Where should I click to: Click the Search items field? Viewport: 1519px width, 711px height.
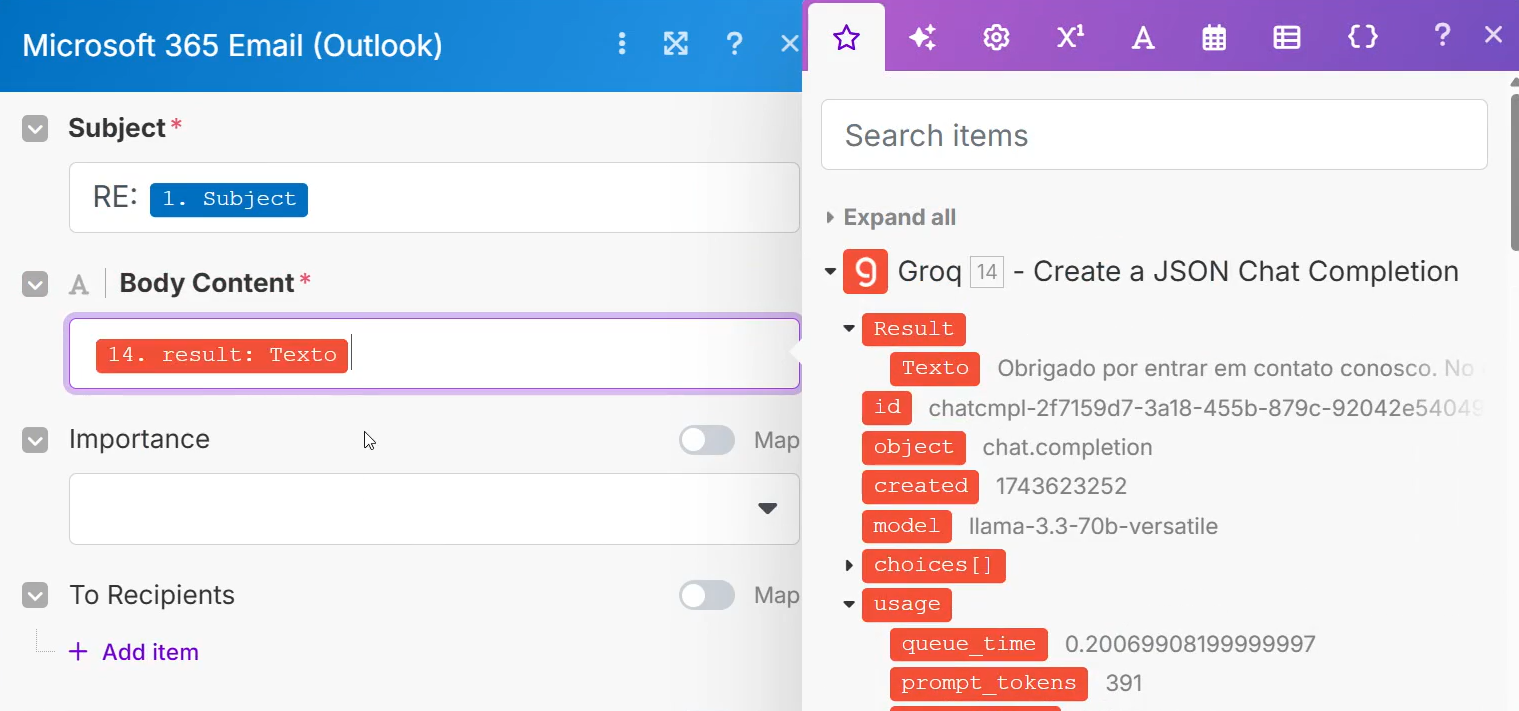(1154, 135)
